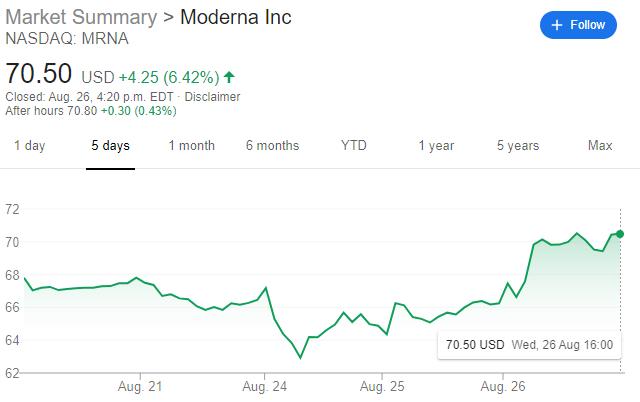The width and height of the screenshot is (640, 402).
Task: Click the Market Summary breadcrumb
Action: 81,18
